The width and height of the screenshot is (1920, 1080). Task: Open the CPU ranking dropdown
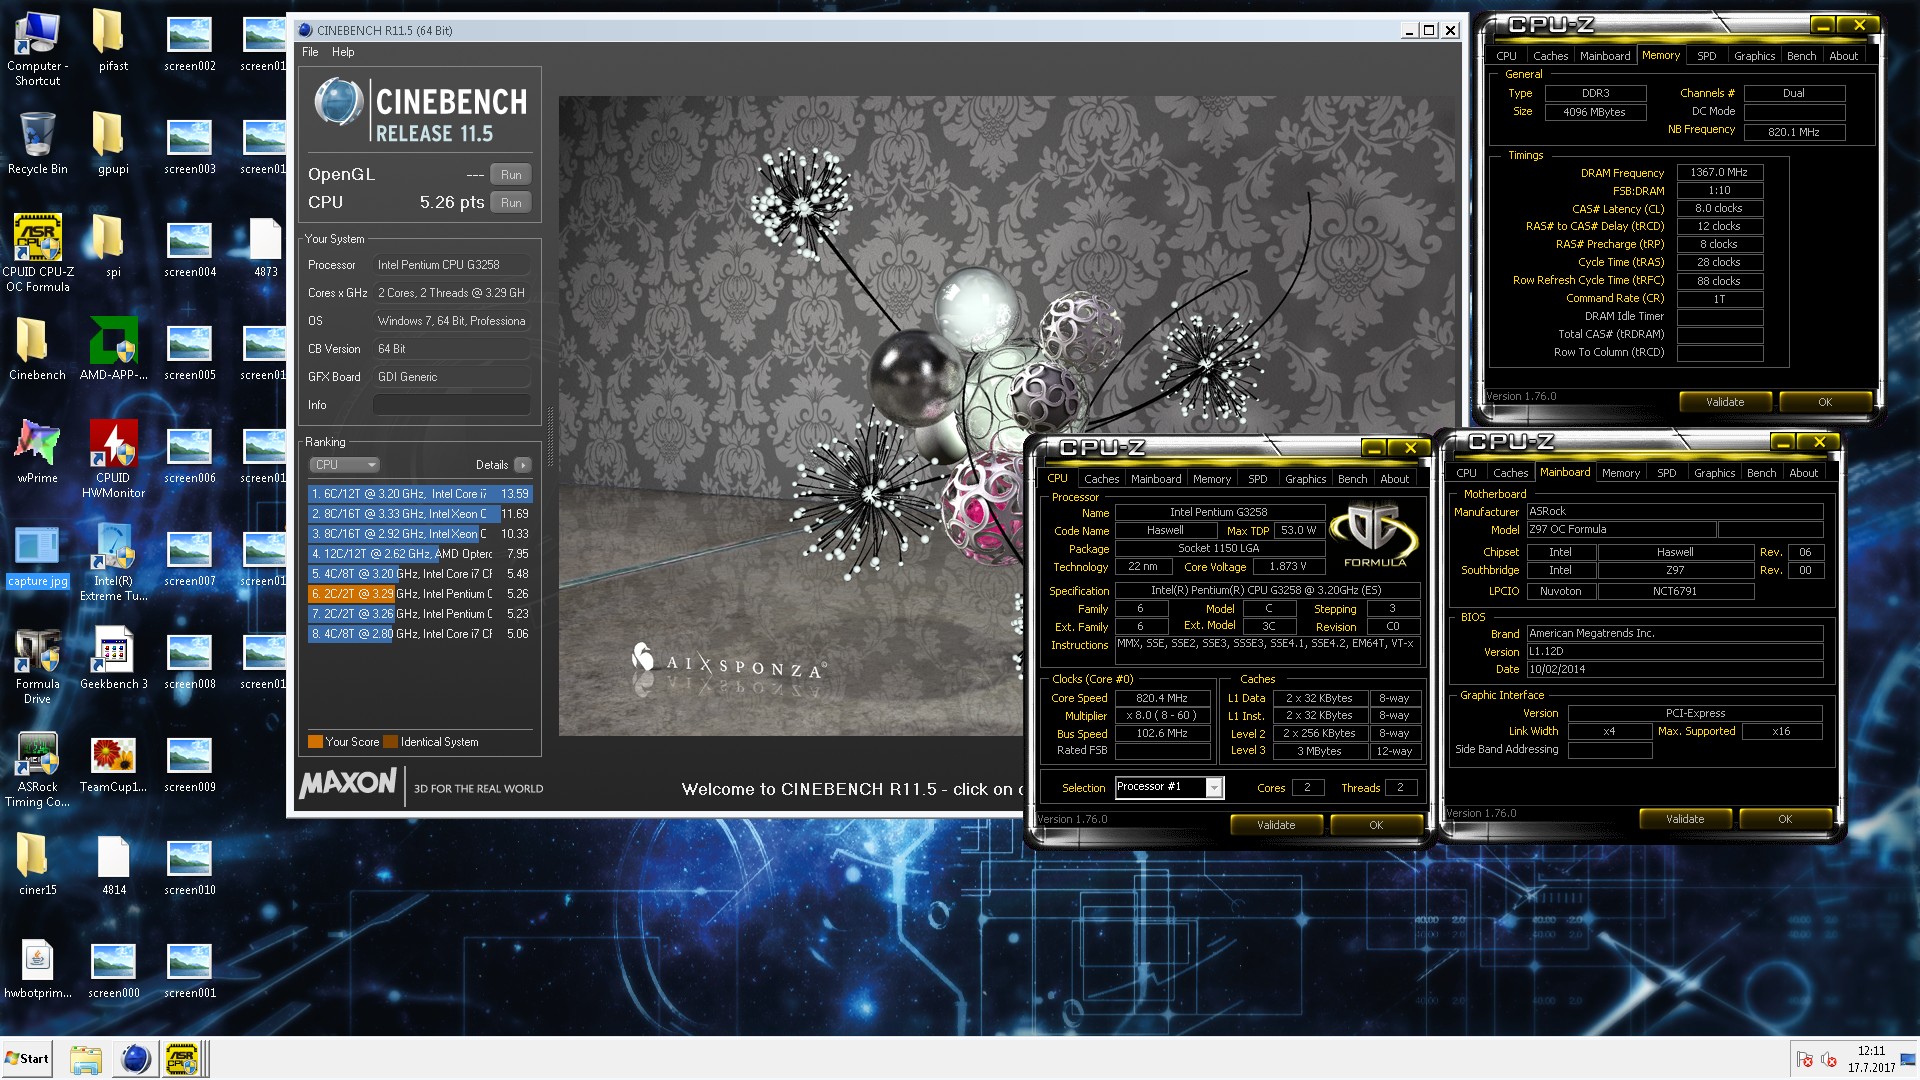[345, 465]
